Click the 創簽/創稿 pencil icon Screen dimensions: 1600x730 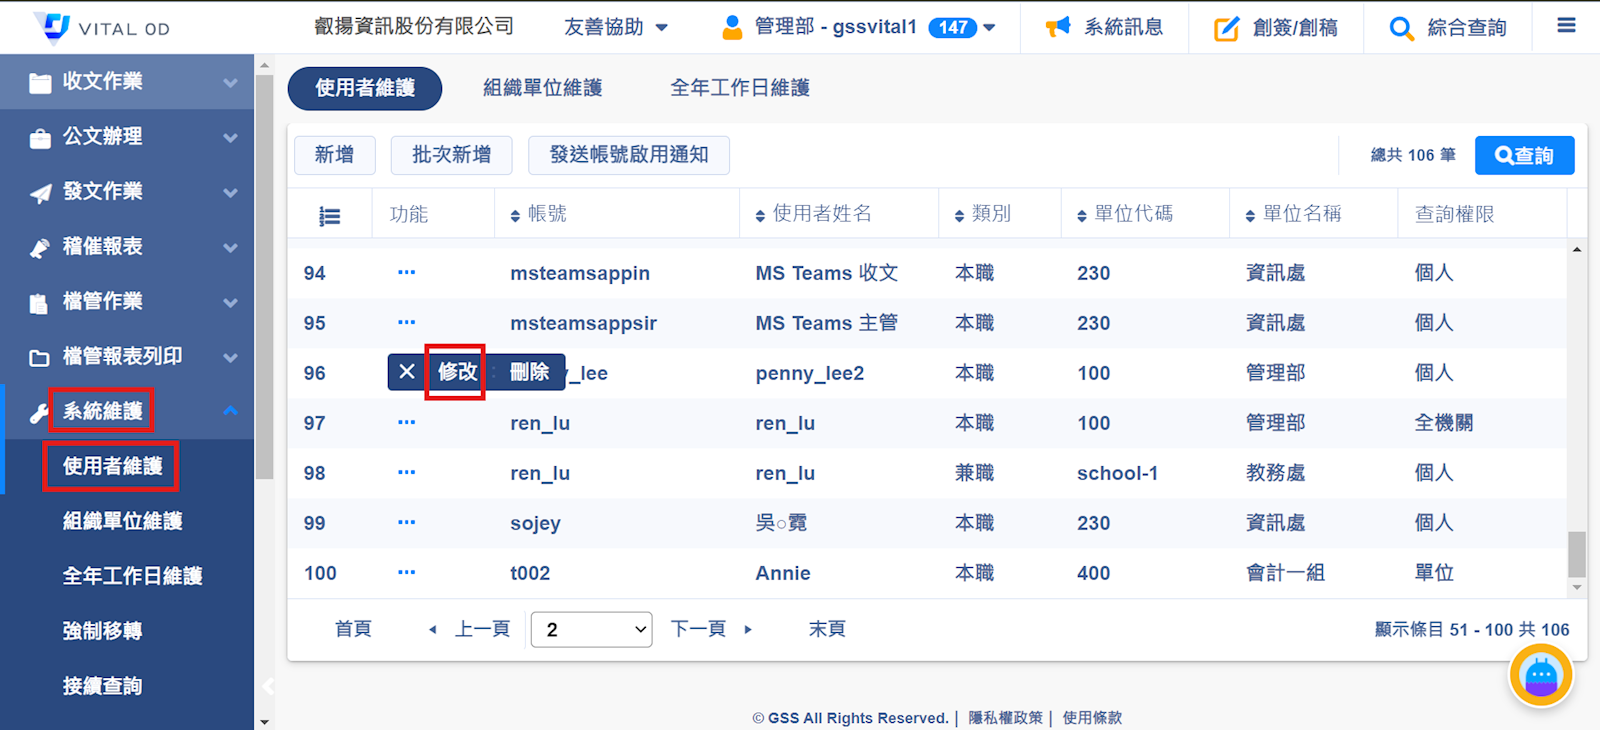coord(1226,28)
